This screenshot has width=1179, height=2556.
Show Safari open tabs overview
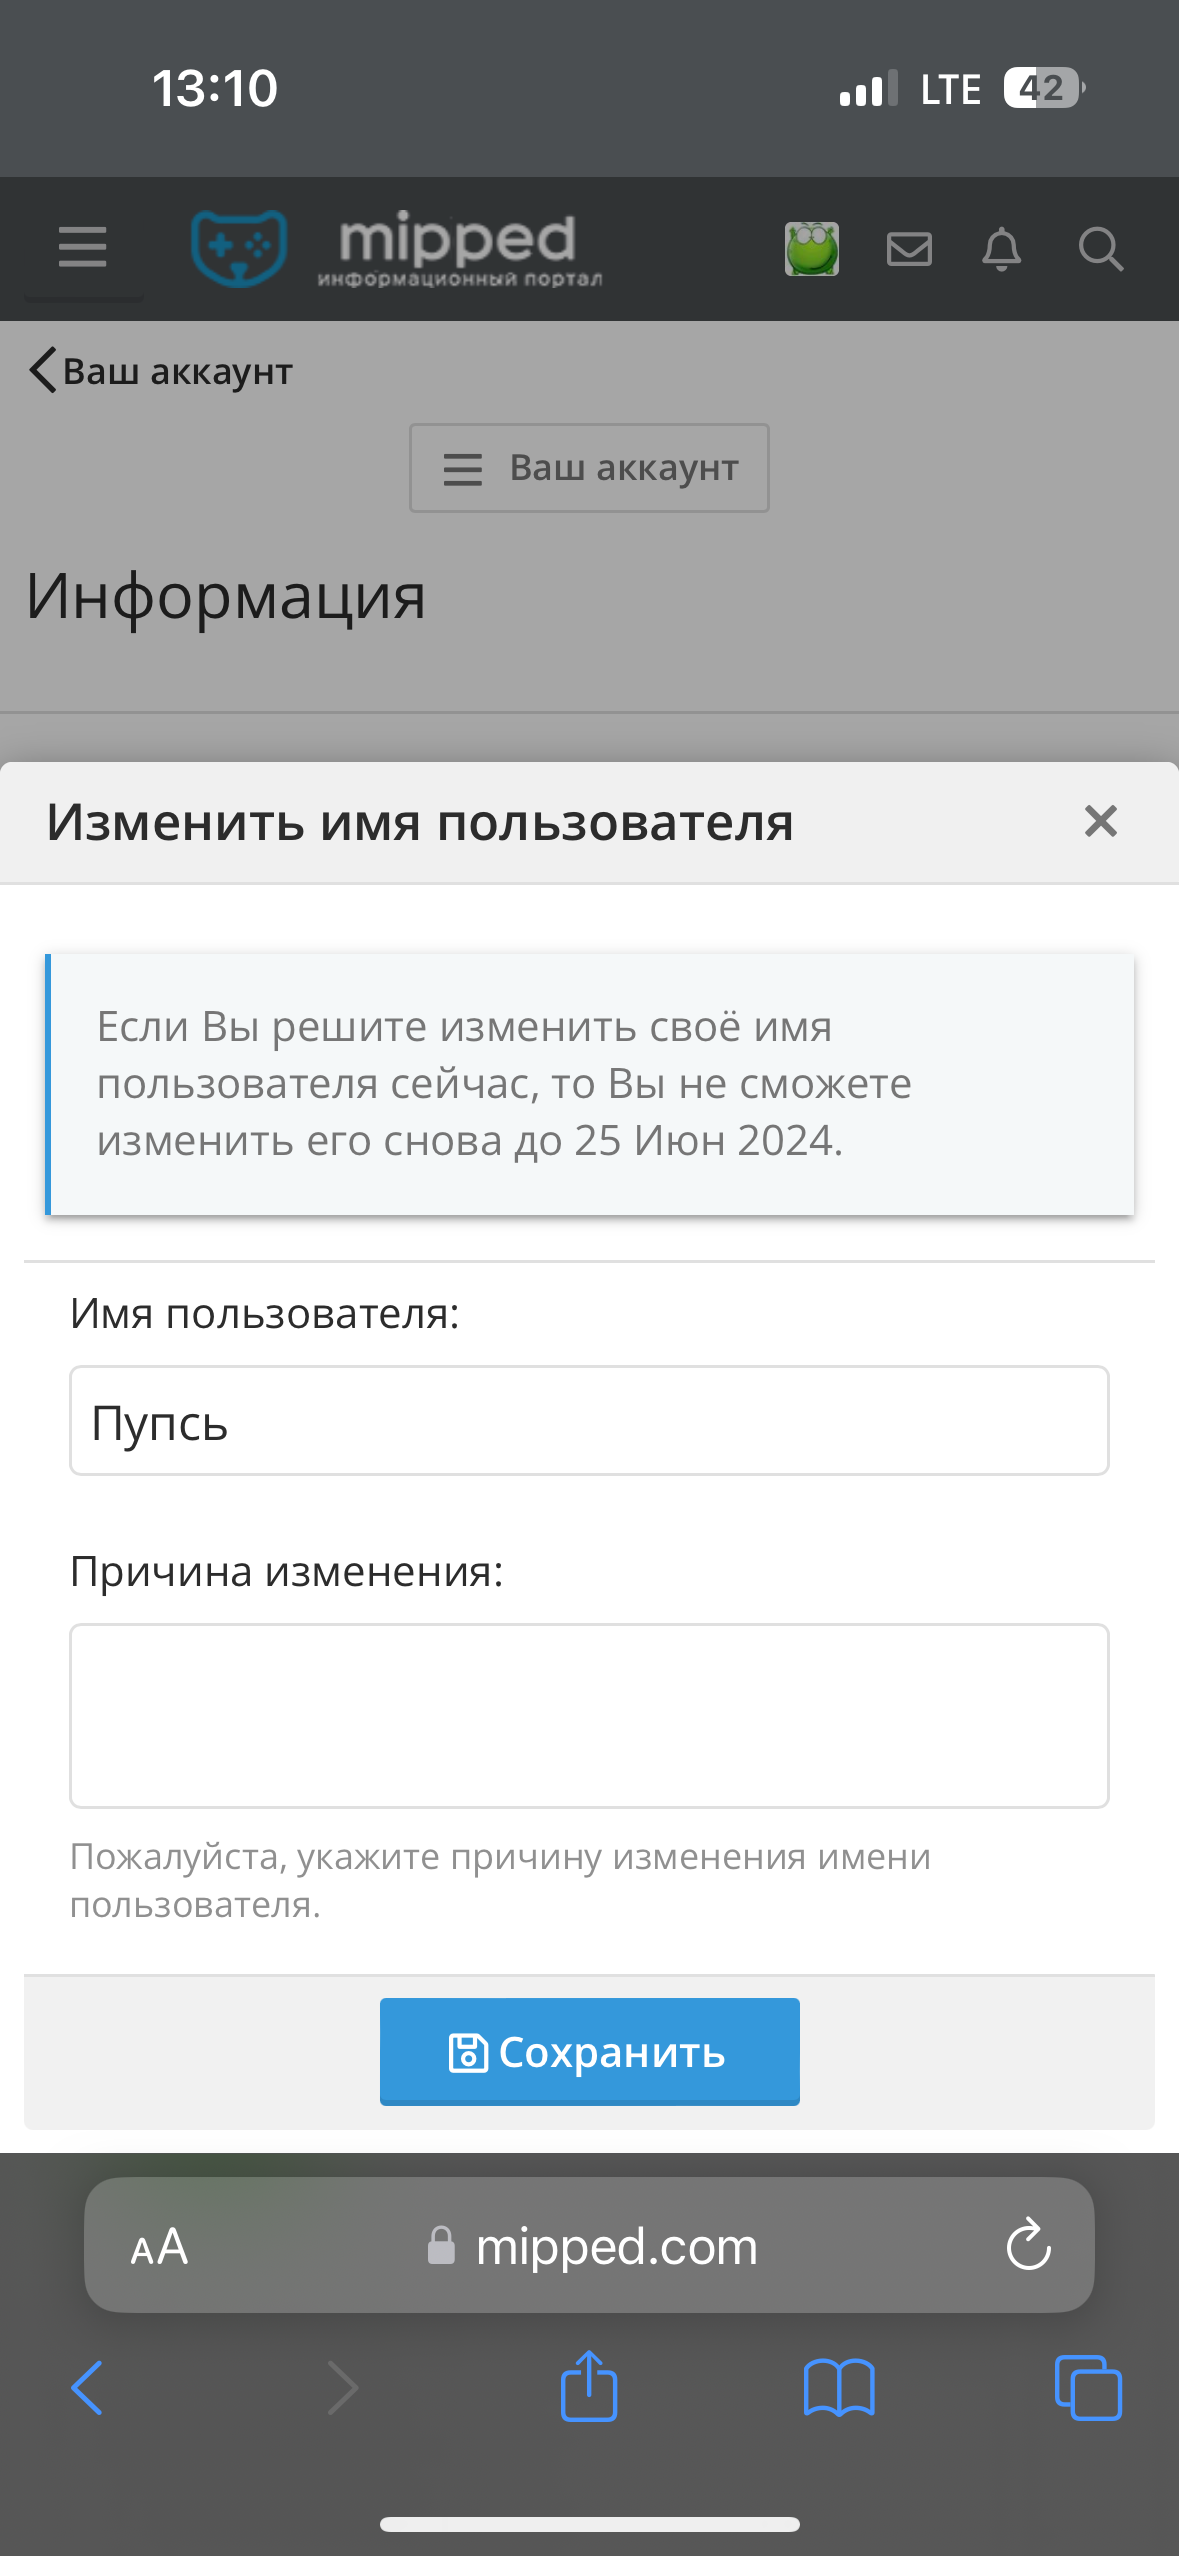pos(1088,2388)
